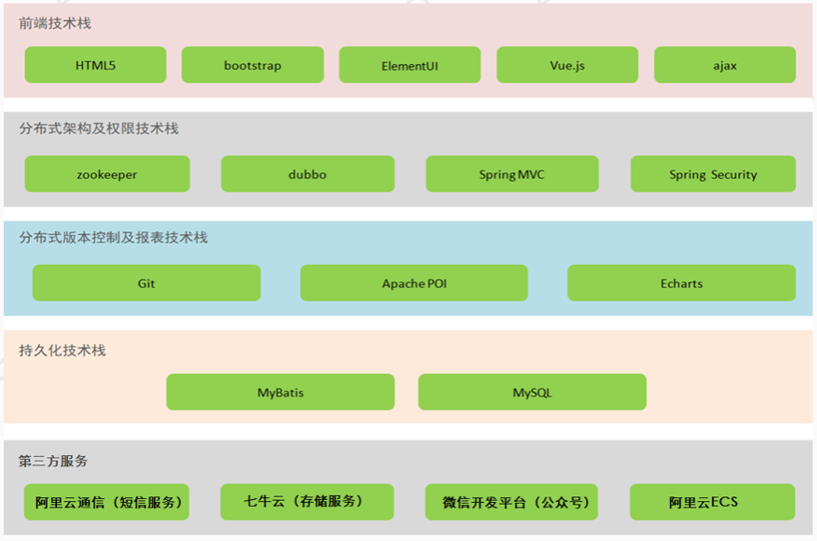Select the 七牛云（存储服务）block
The image size is (817, 541).
tap(307, 502)
